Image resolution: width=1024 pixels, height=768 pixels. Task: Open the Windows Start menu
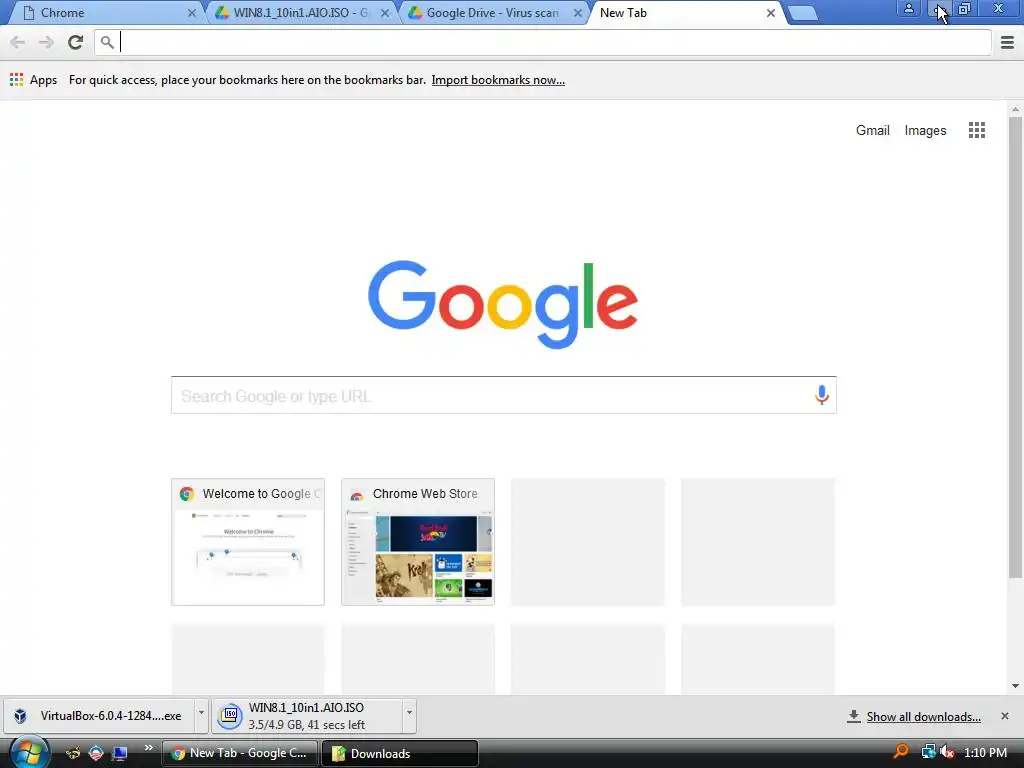(30, 753)
